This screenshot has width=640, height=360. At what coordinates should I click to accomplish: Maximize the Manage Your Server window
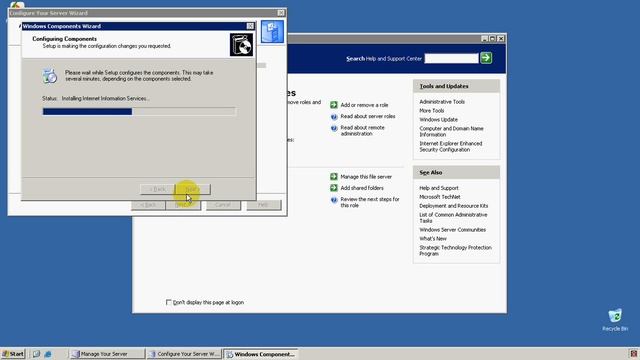point(493,39)
